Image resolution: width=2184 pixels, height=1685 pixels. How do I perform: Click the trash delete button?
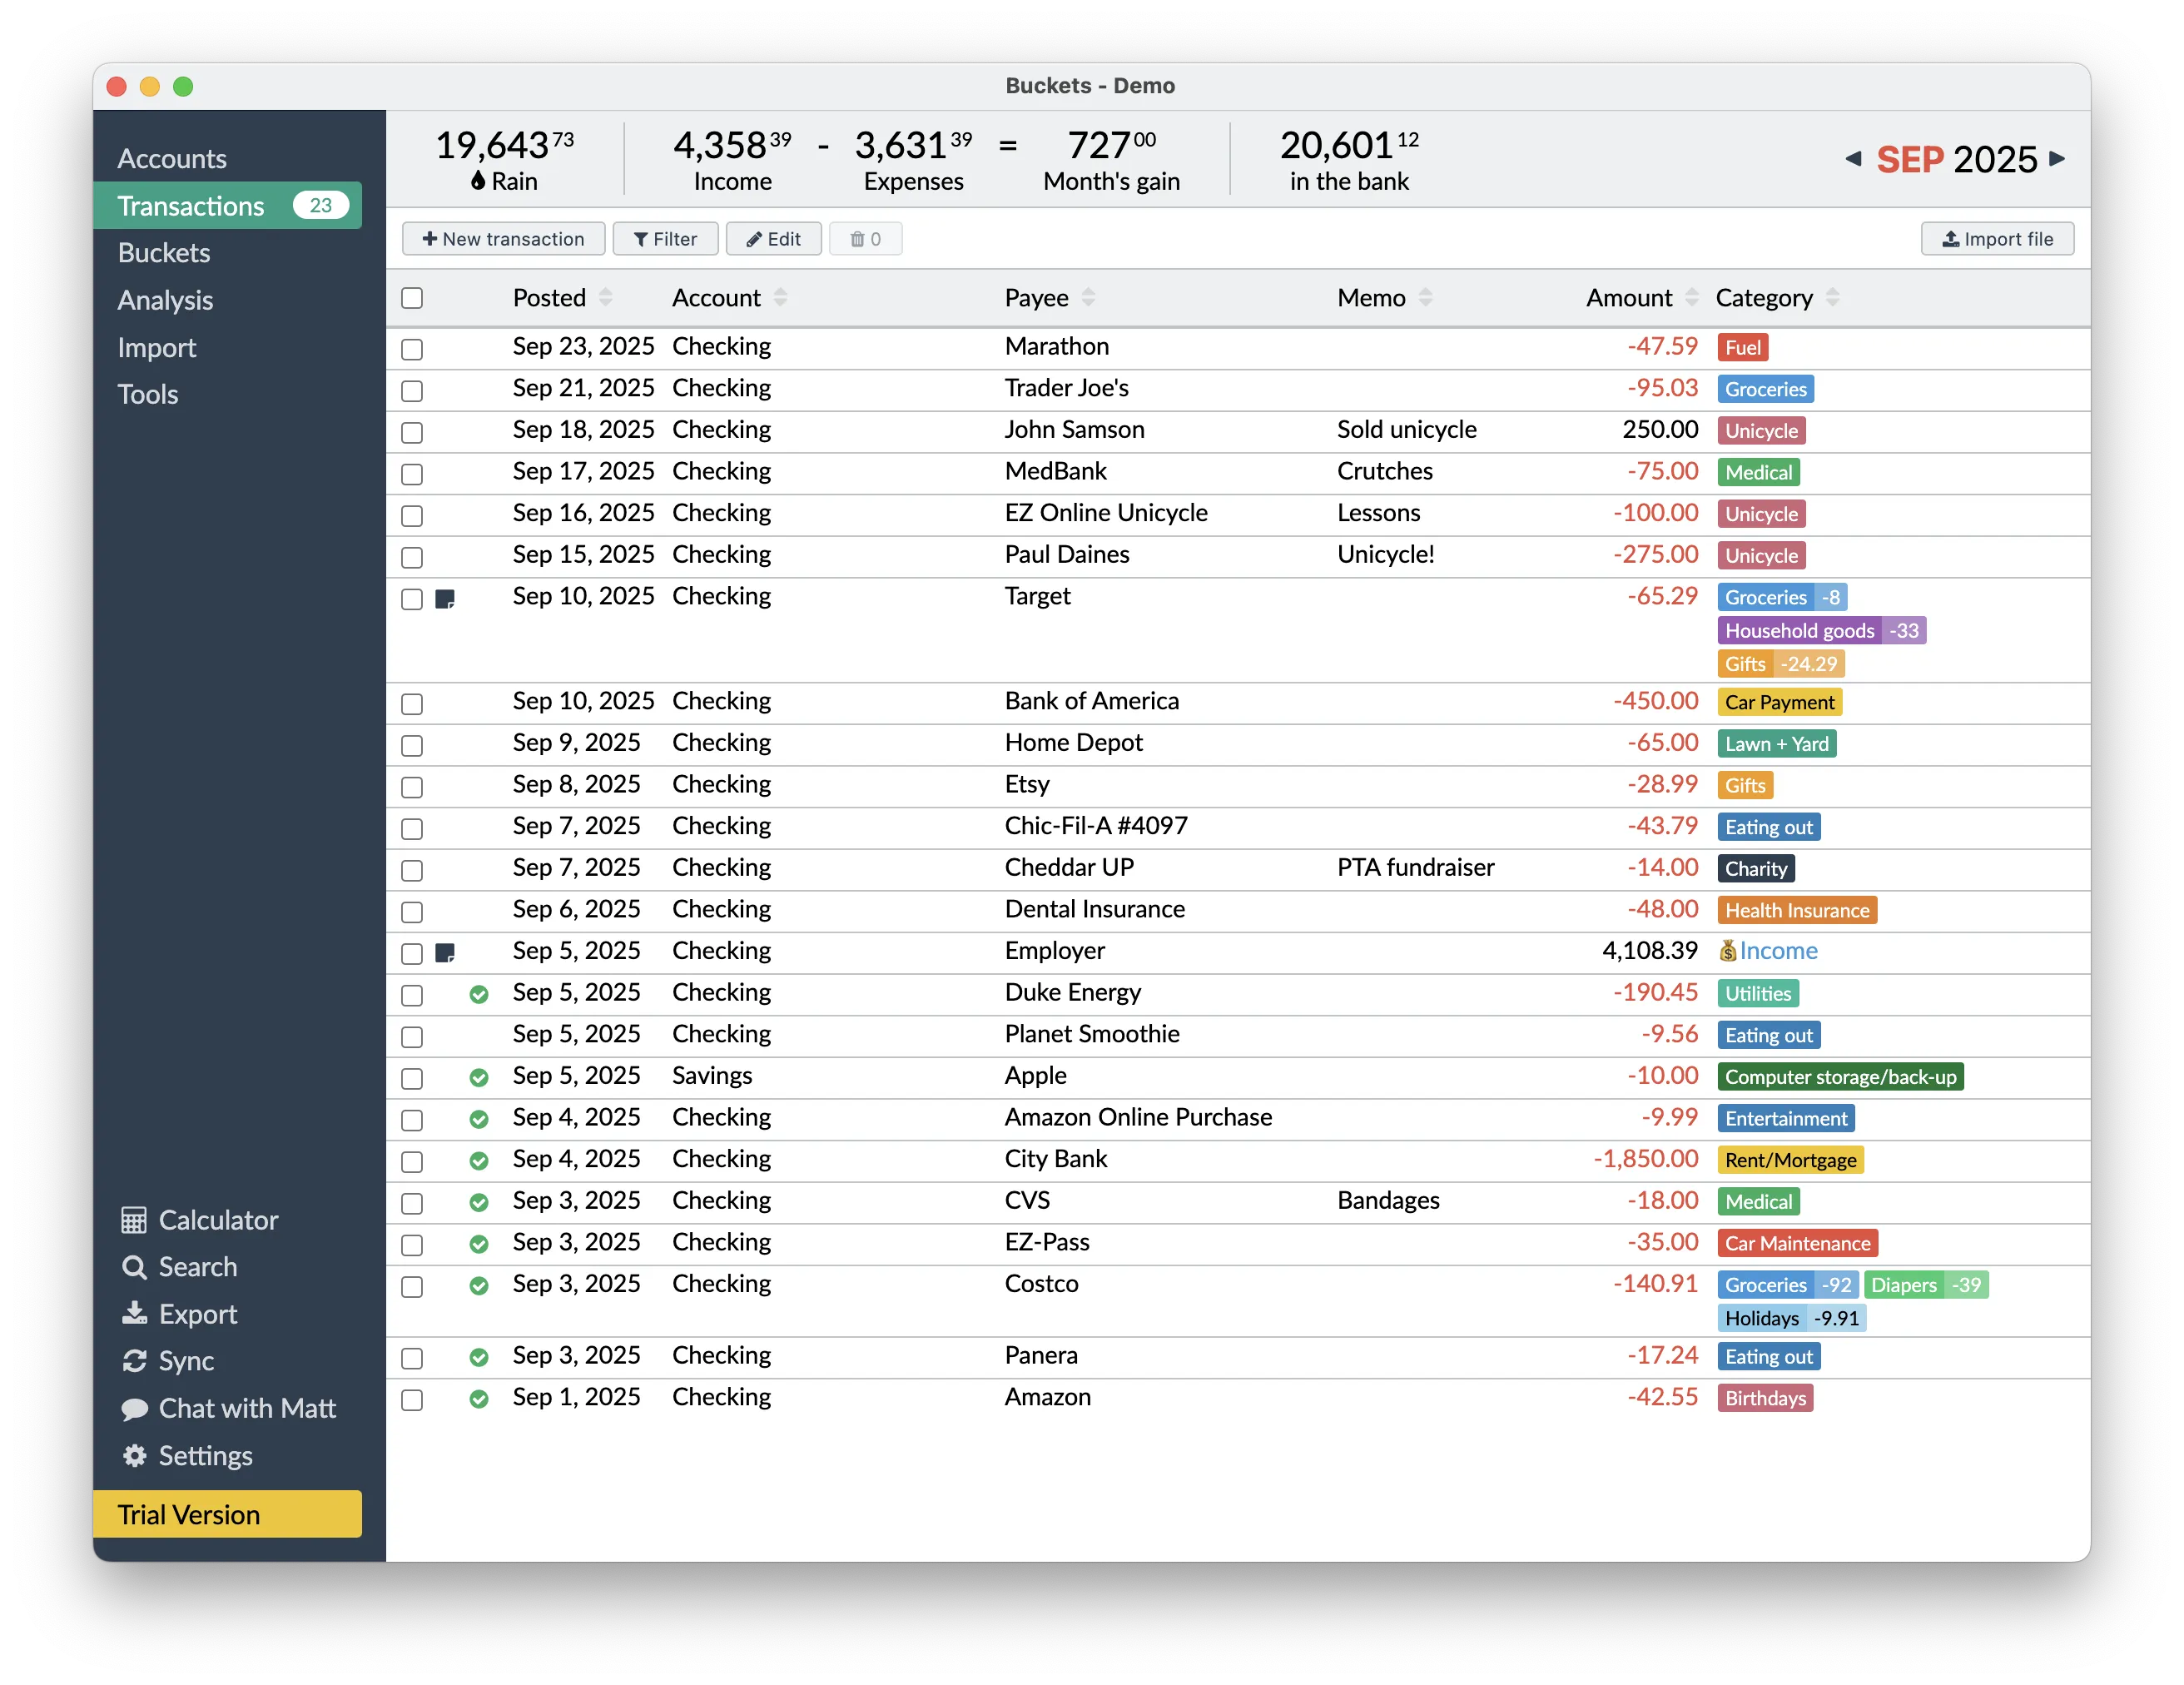[x=865, y=239]
